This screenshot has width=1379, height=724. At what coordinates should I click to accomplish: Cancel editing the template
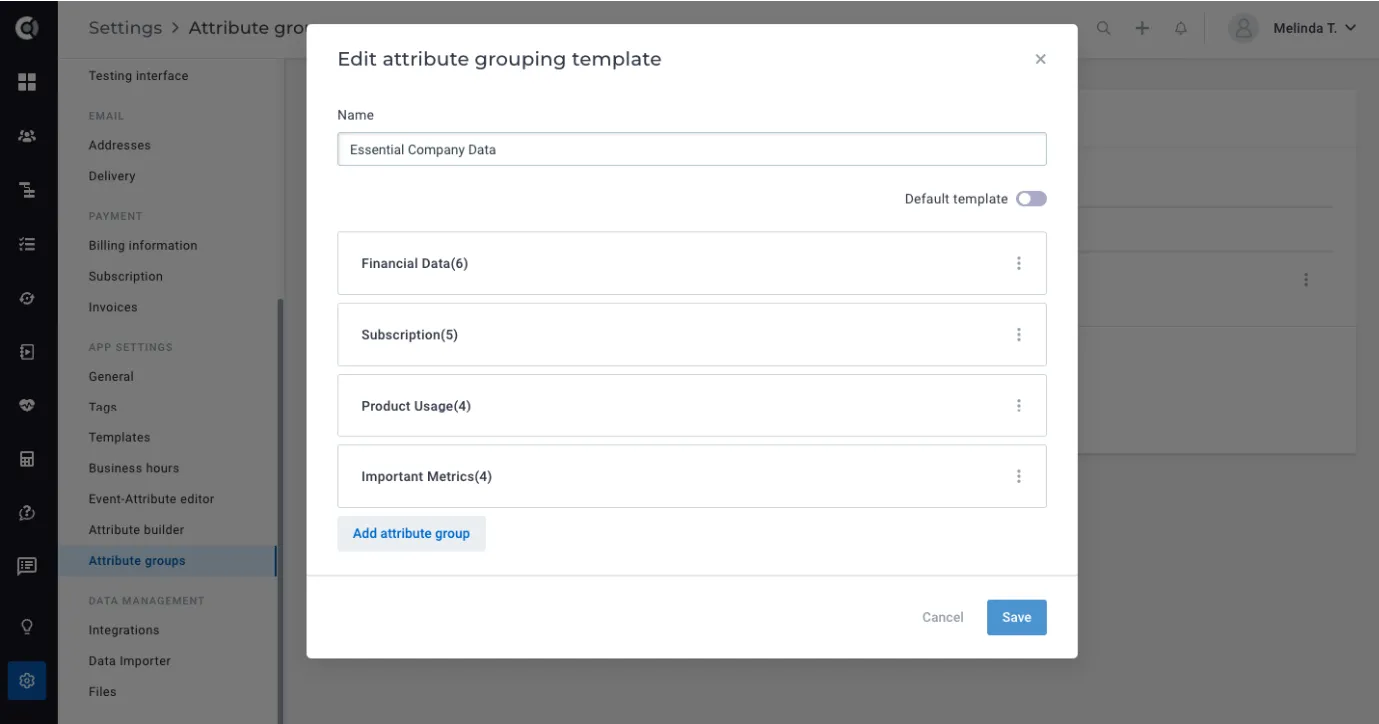(x=942, y=617)
